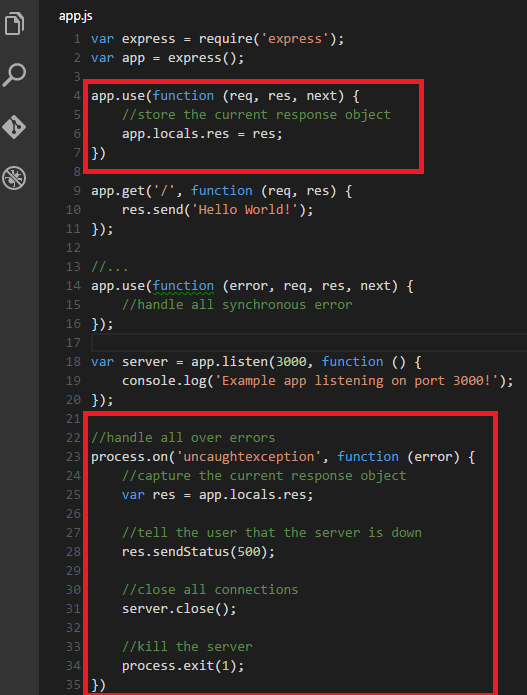Click the 'store the current response object' comment

(x=257, y=115)
